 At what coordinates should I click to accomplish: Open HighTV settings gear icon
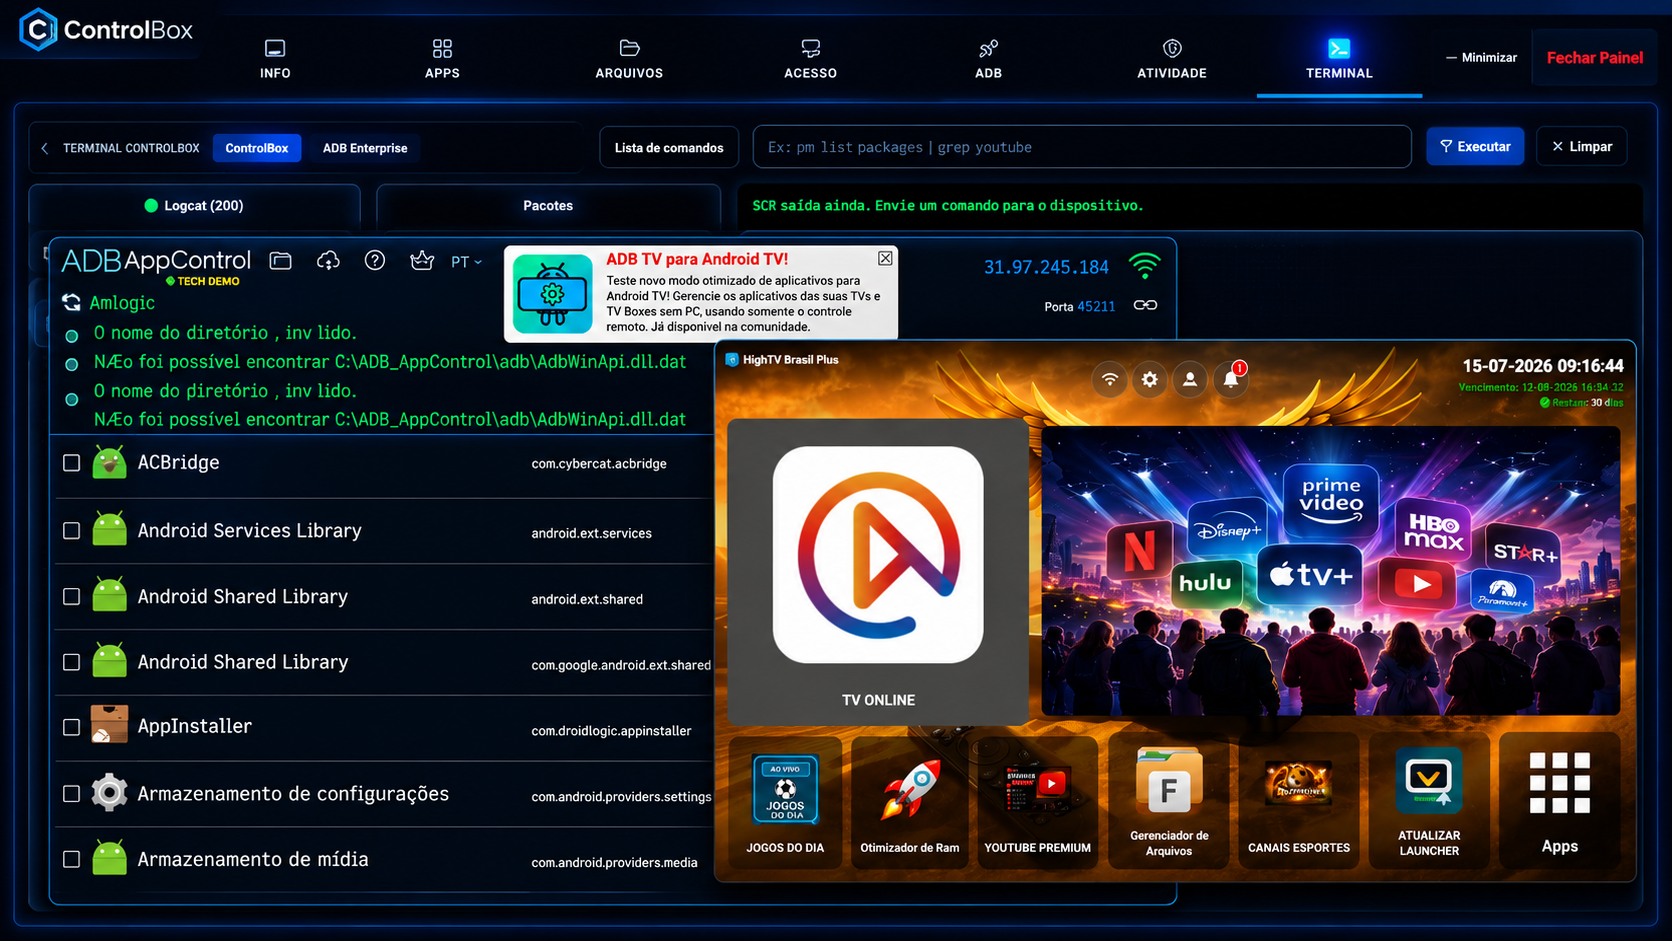coord(1150,379)
